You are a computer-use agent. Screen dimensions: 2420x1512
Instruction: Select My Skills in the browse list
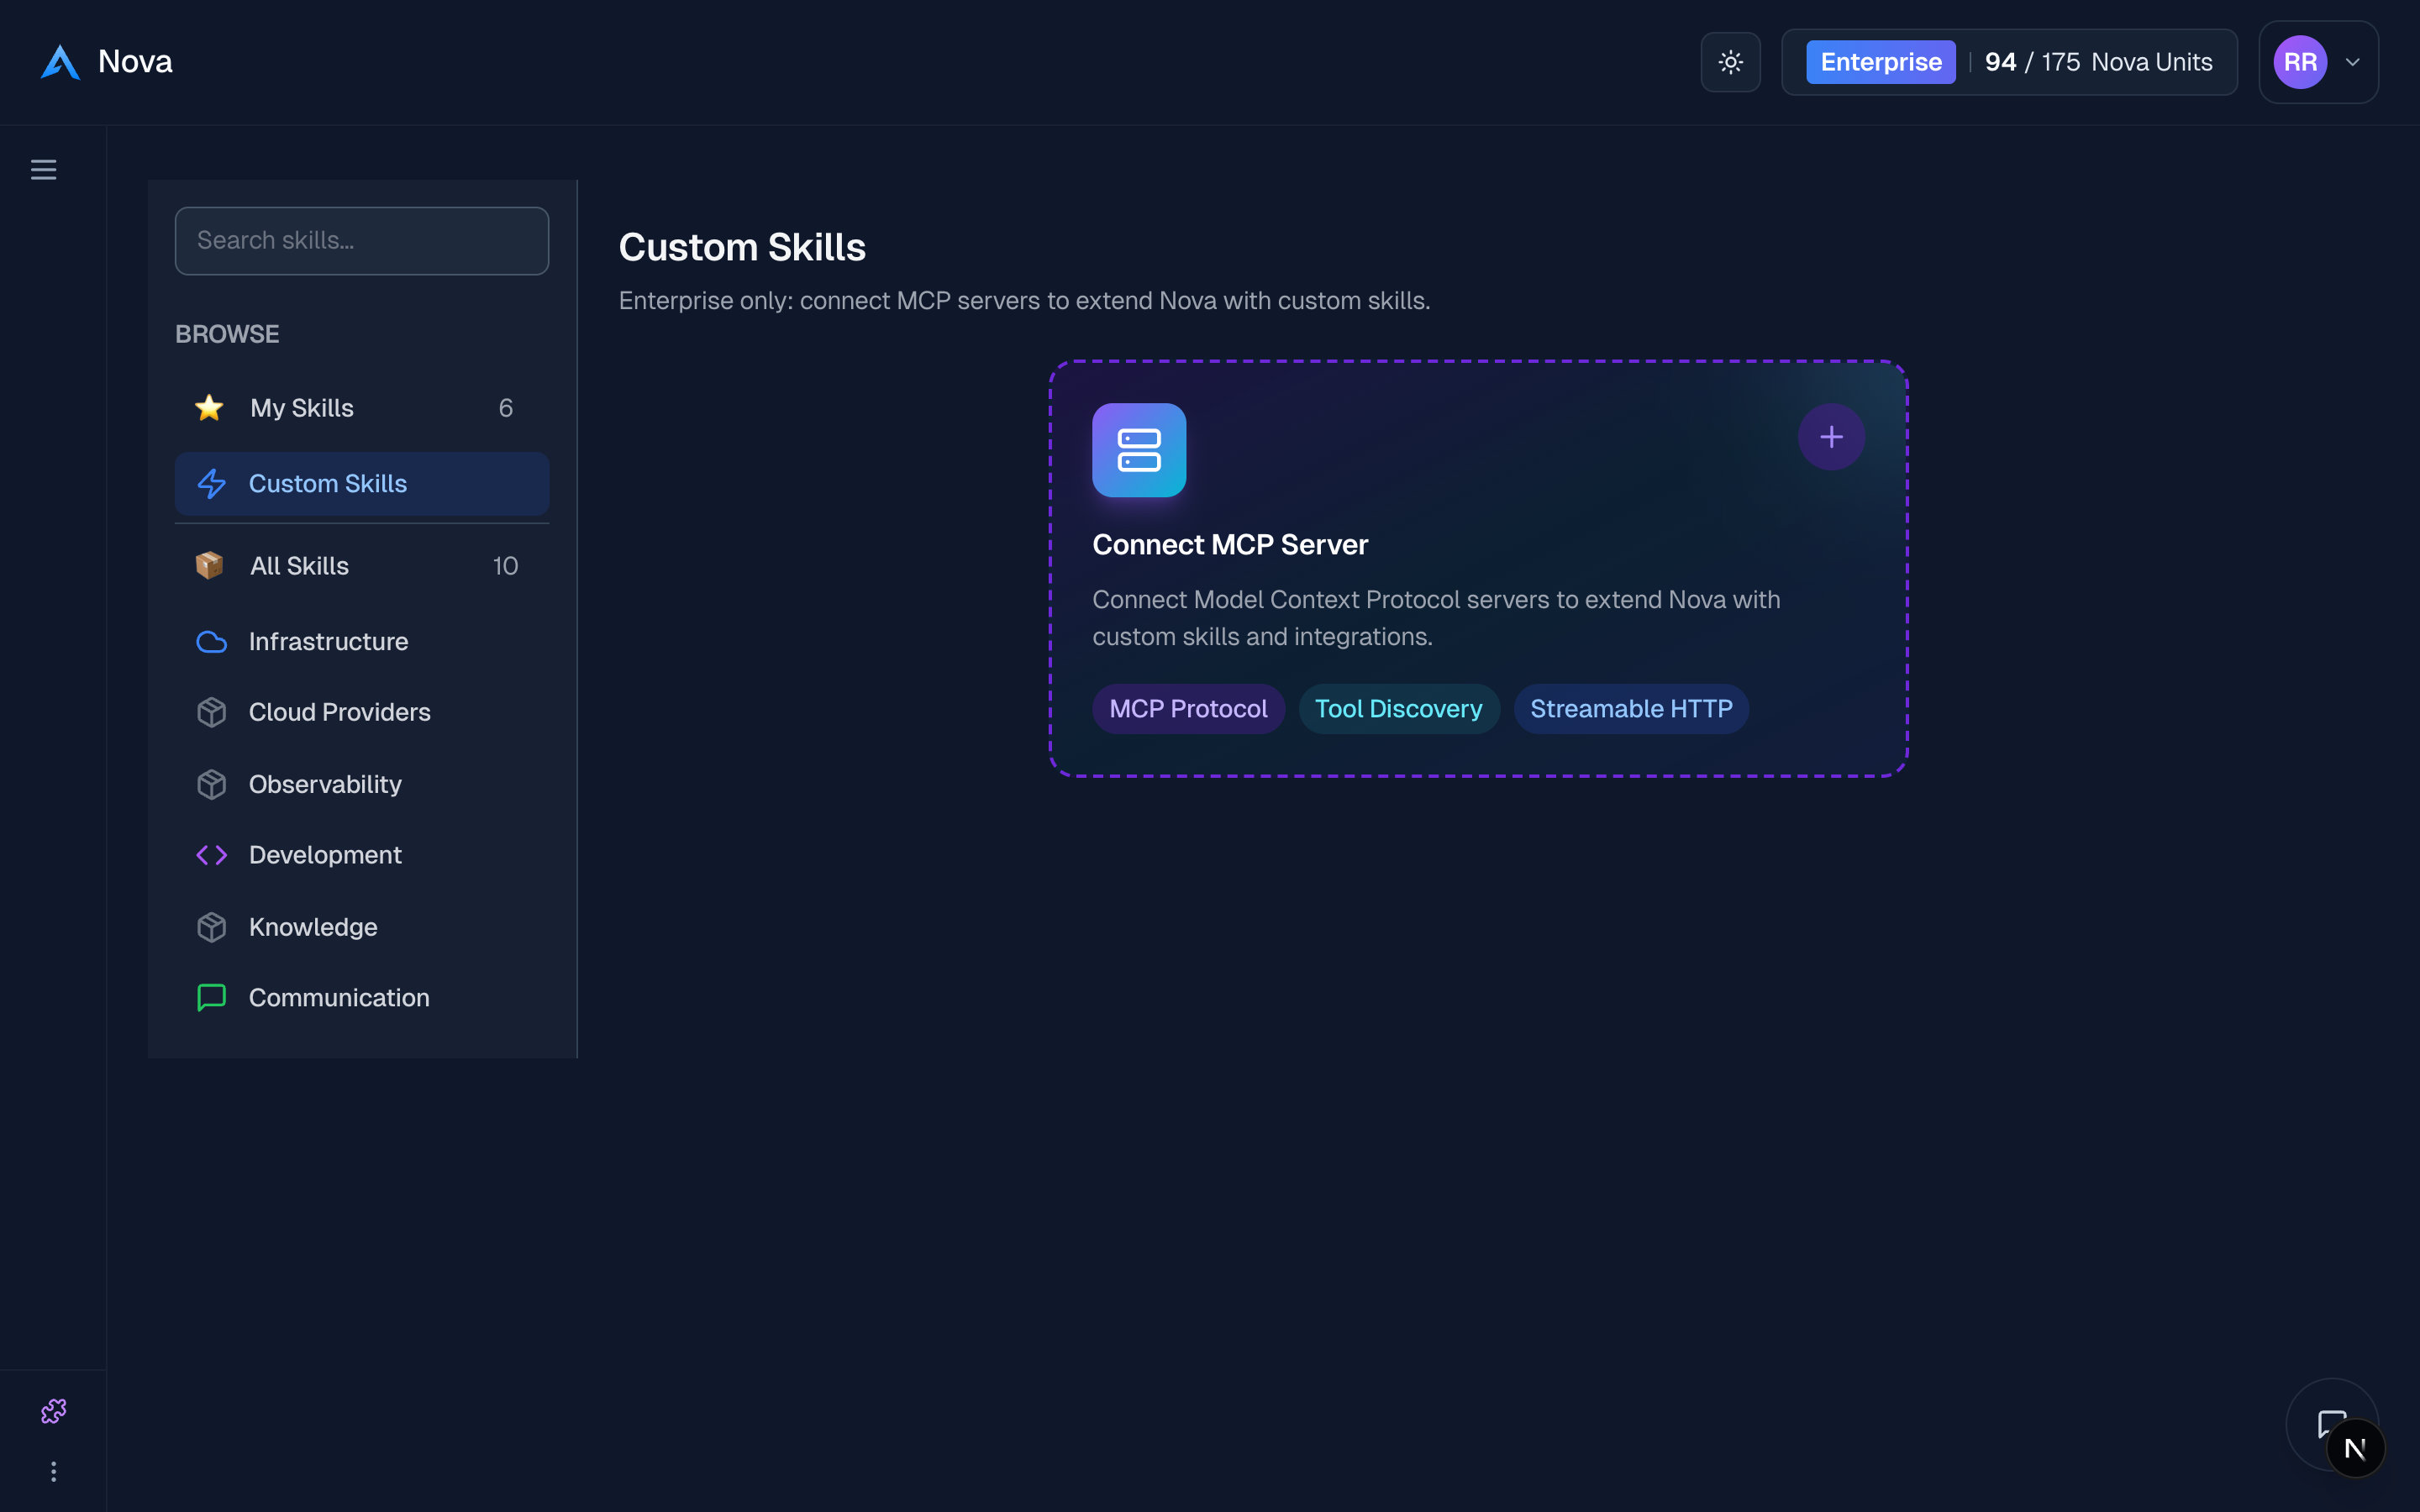click(x=362, y=408)
